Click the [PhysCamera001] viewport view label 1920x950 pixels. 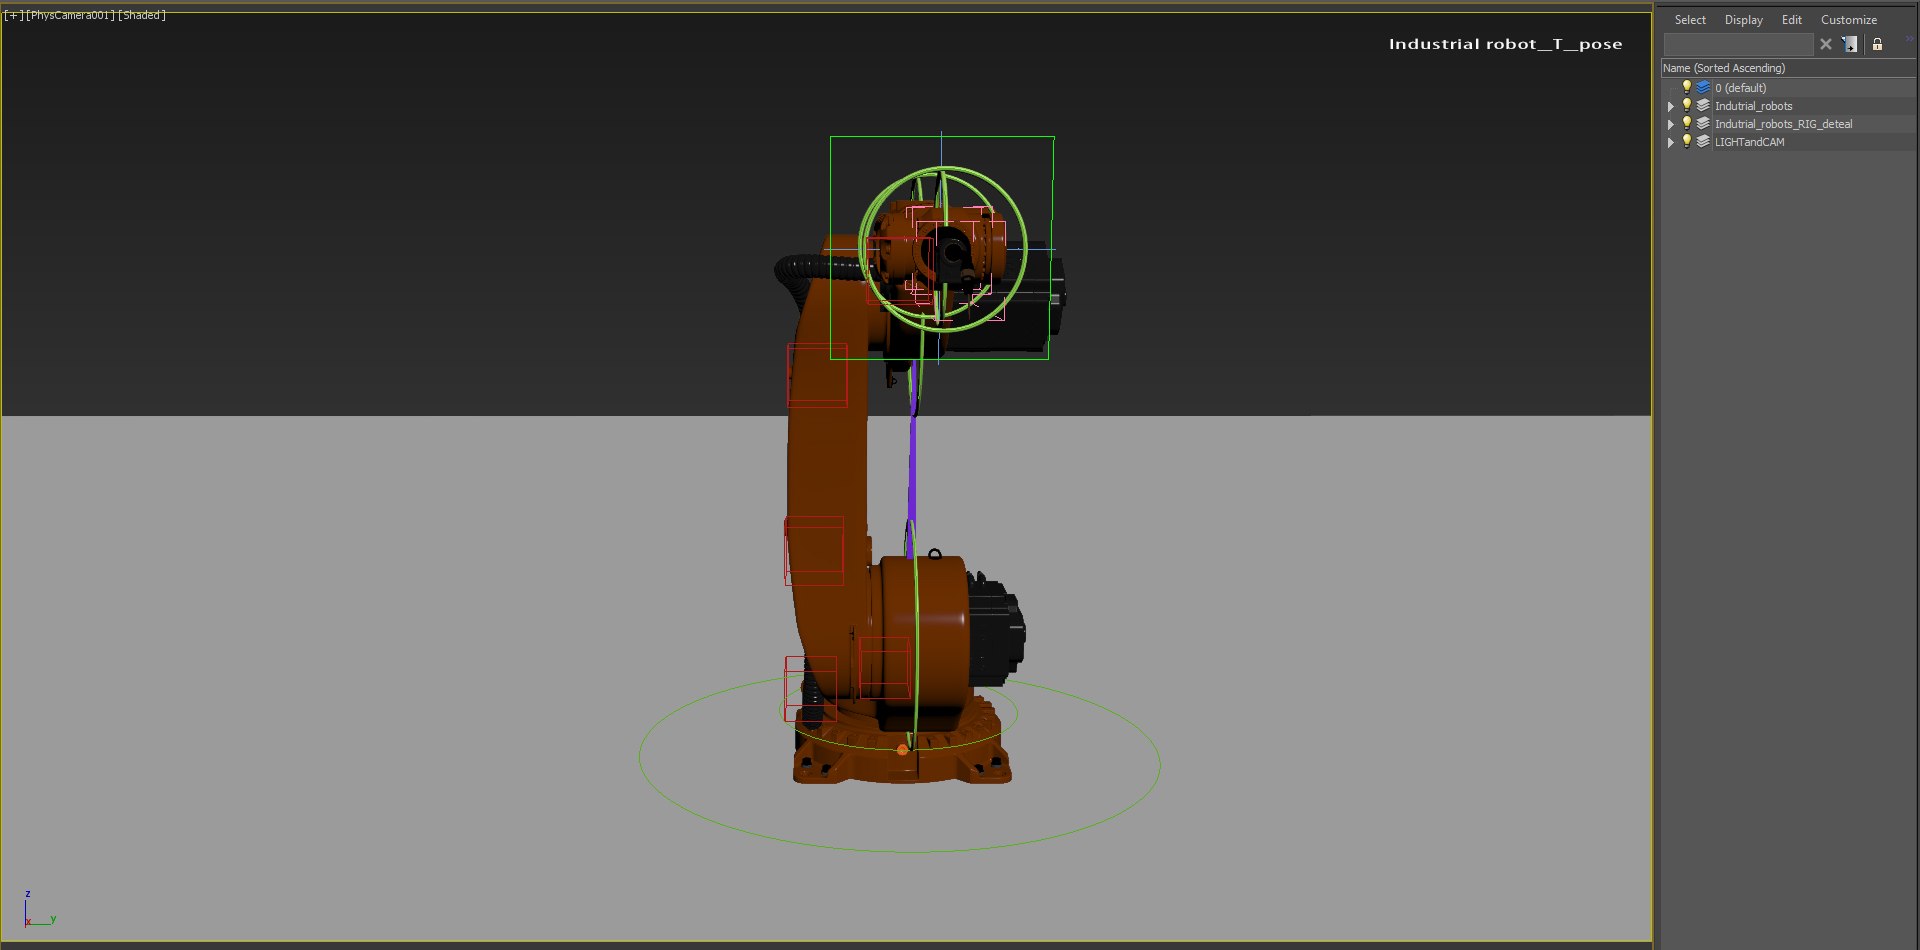coord(71,15)
